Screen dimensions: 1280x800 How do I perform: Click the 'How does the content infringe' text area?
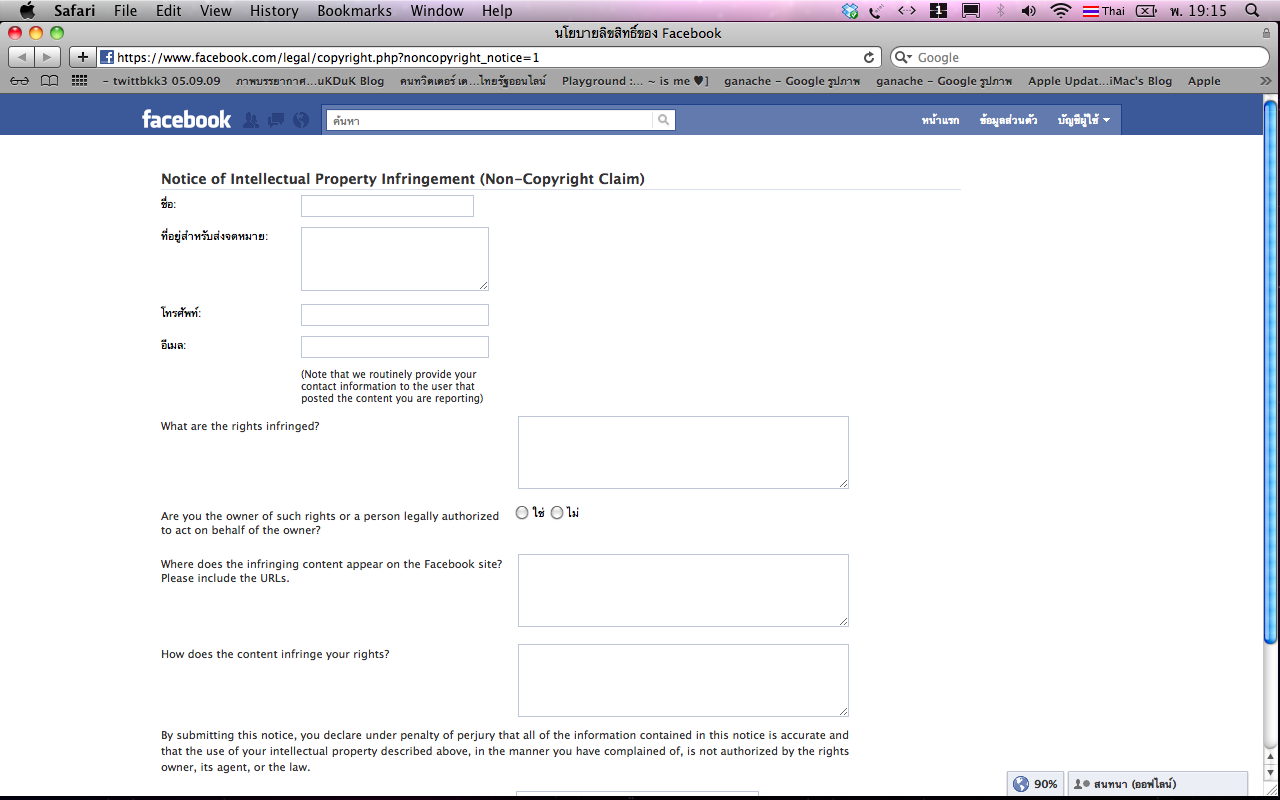683,681
